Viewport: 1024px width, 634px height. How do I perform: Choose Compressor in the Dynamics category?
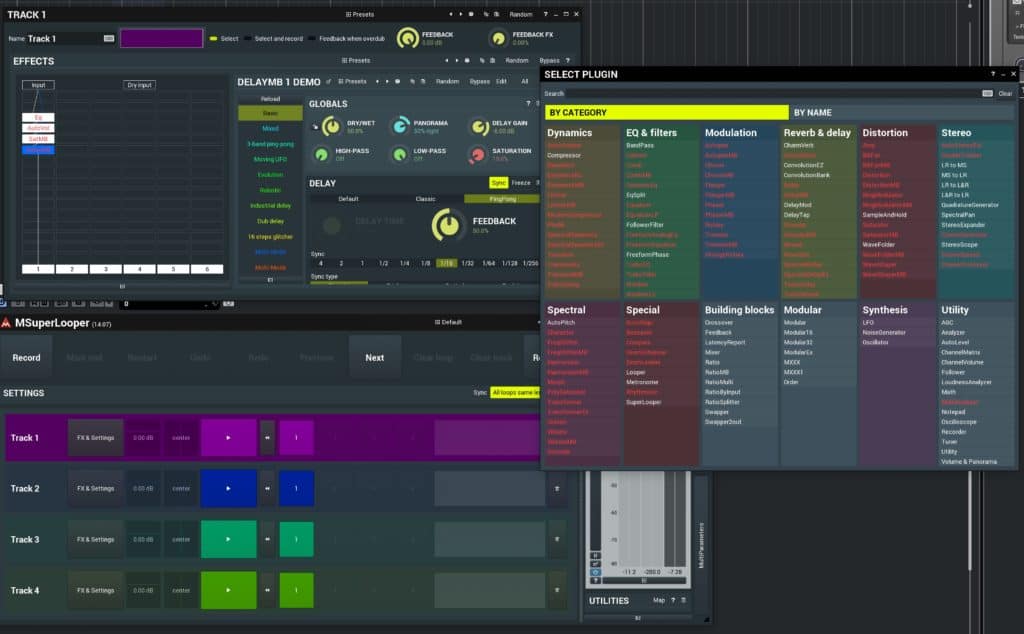point(564,155)
